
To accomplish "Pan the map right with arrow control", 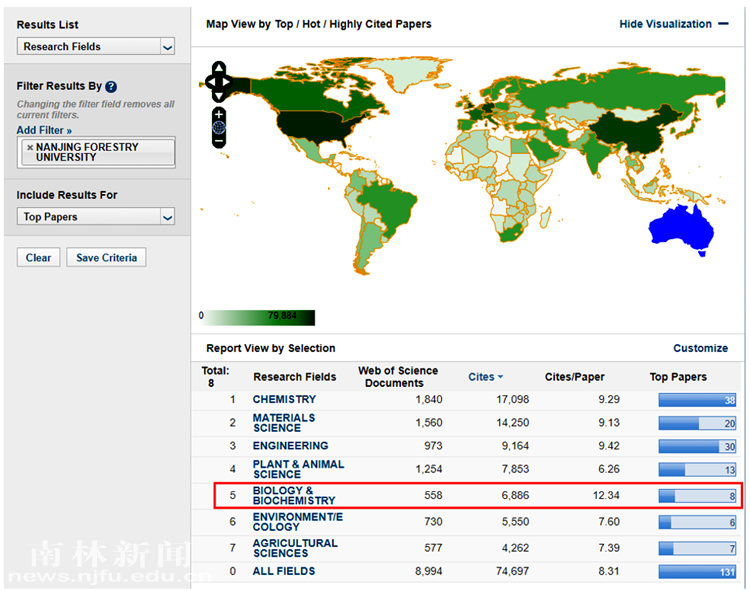I will click(x=230, y=82).
